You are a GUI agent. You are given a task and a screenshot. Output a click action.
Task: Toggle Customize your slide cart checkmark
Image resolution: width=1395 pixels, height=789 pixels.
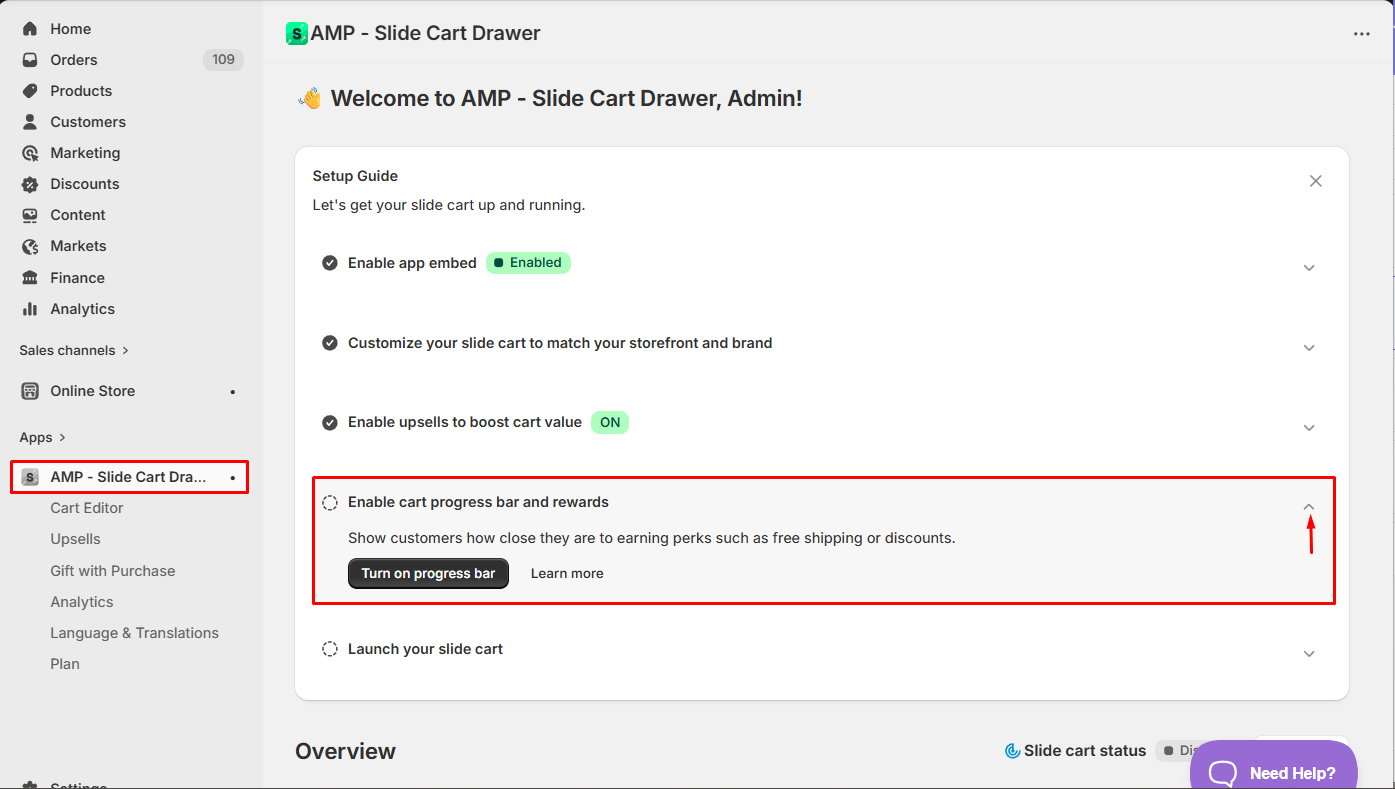[x=330, y=343]
